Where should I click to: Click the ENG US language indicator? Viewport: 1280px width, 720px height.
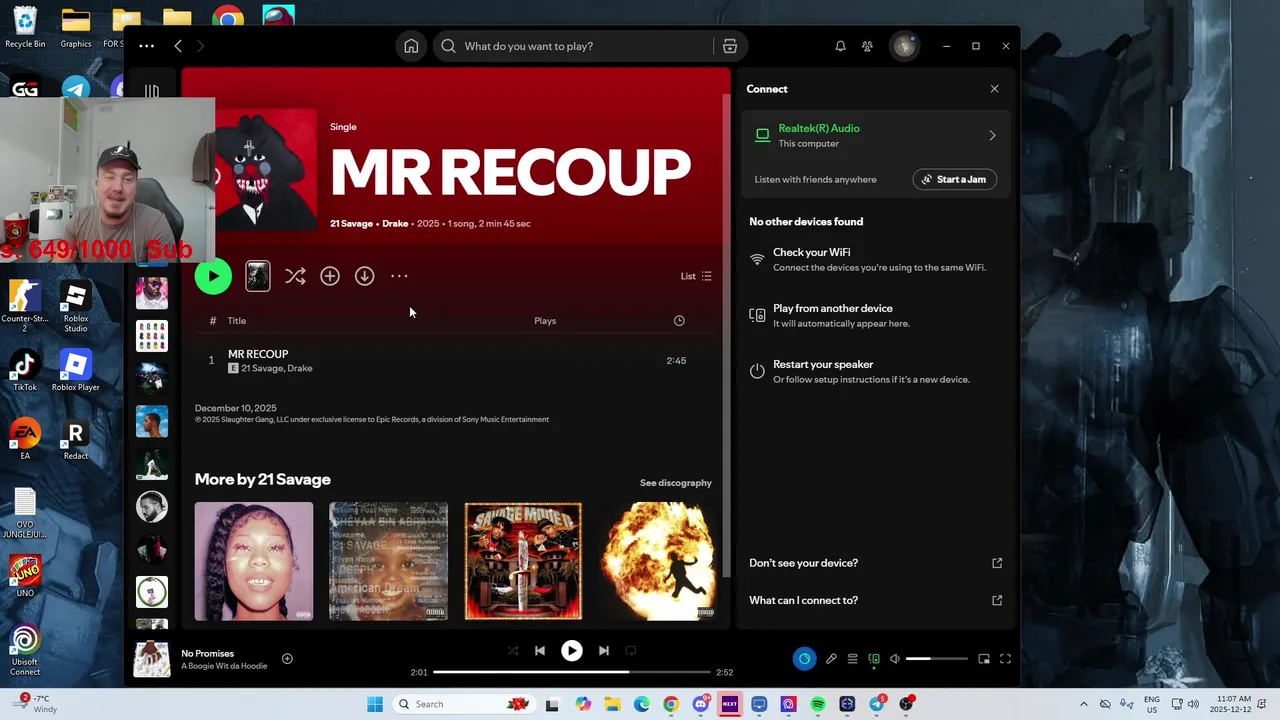(x=1151, y=704)
